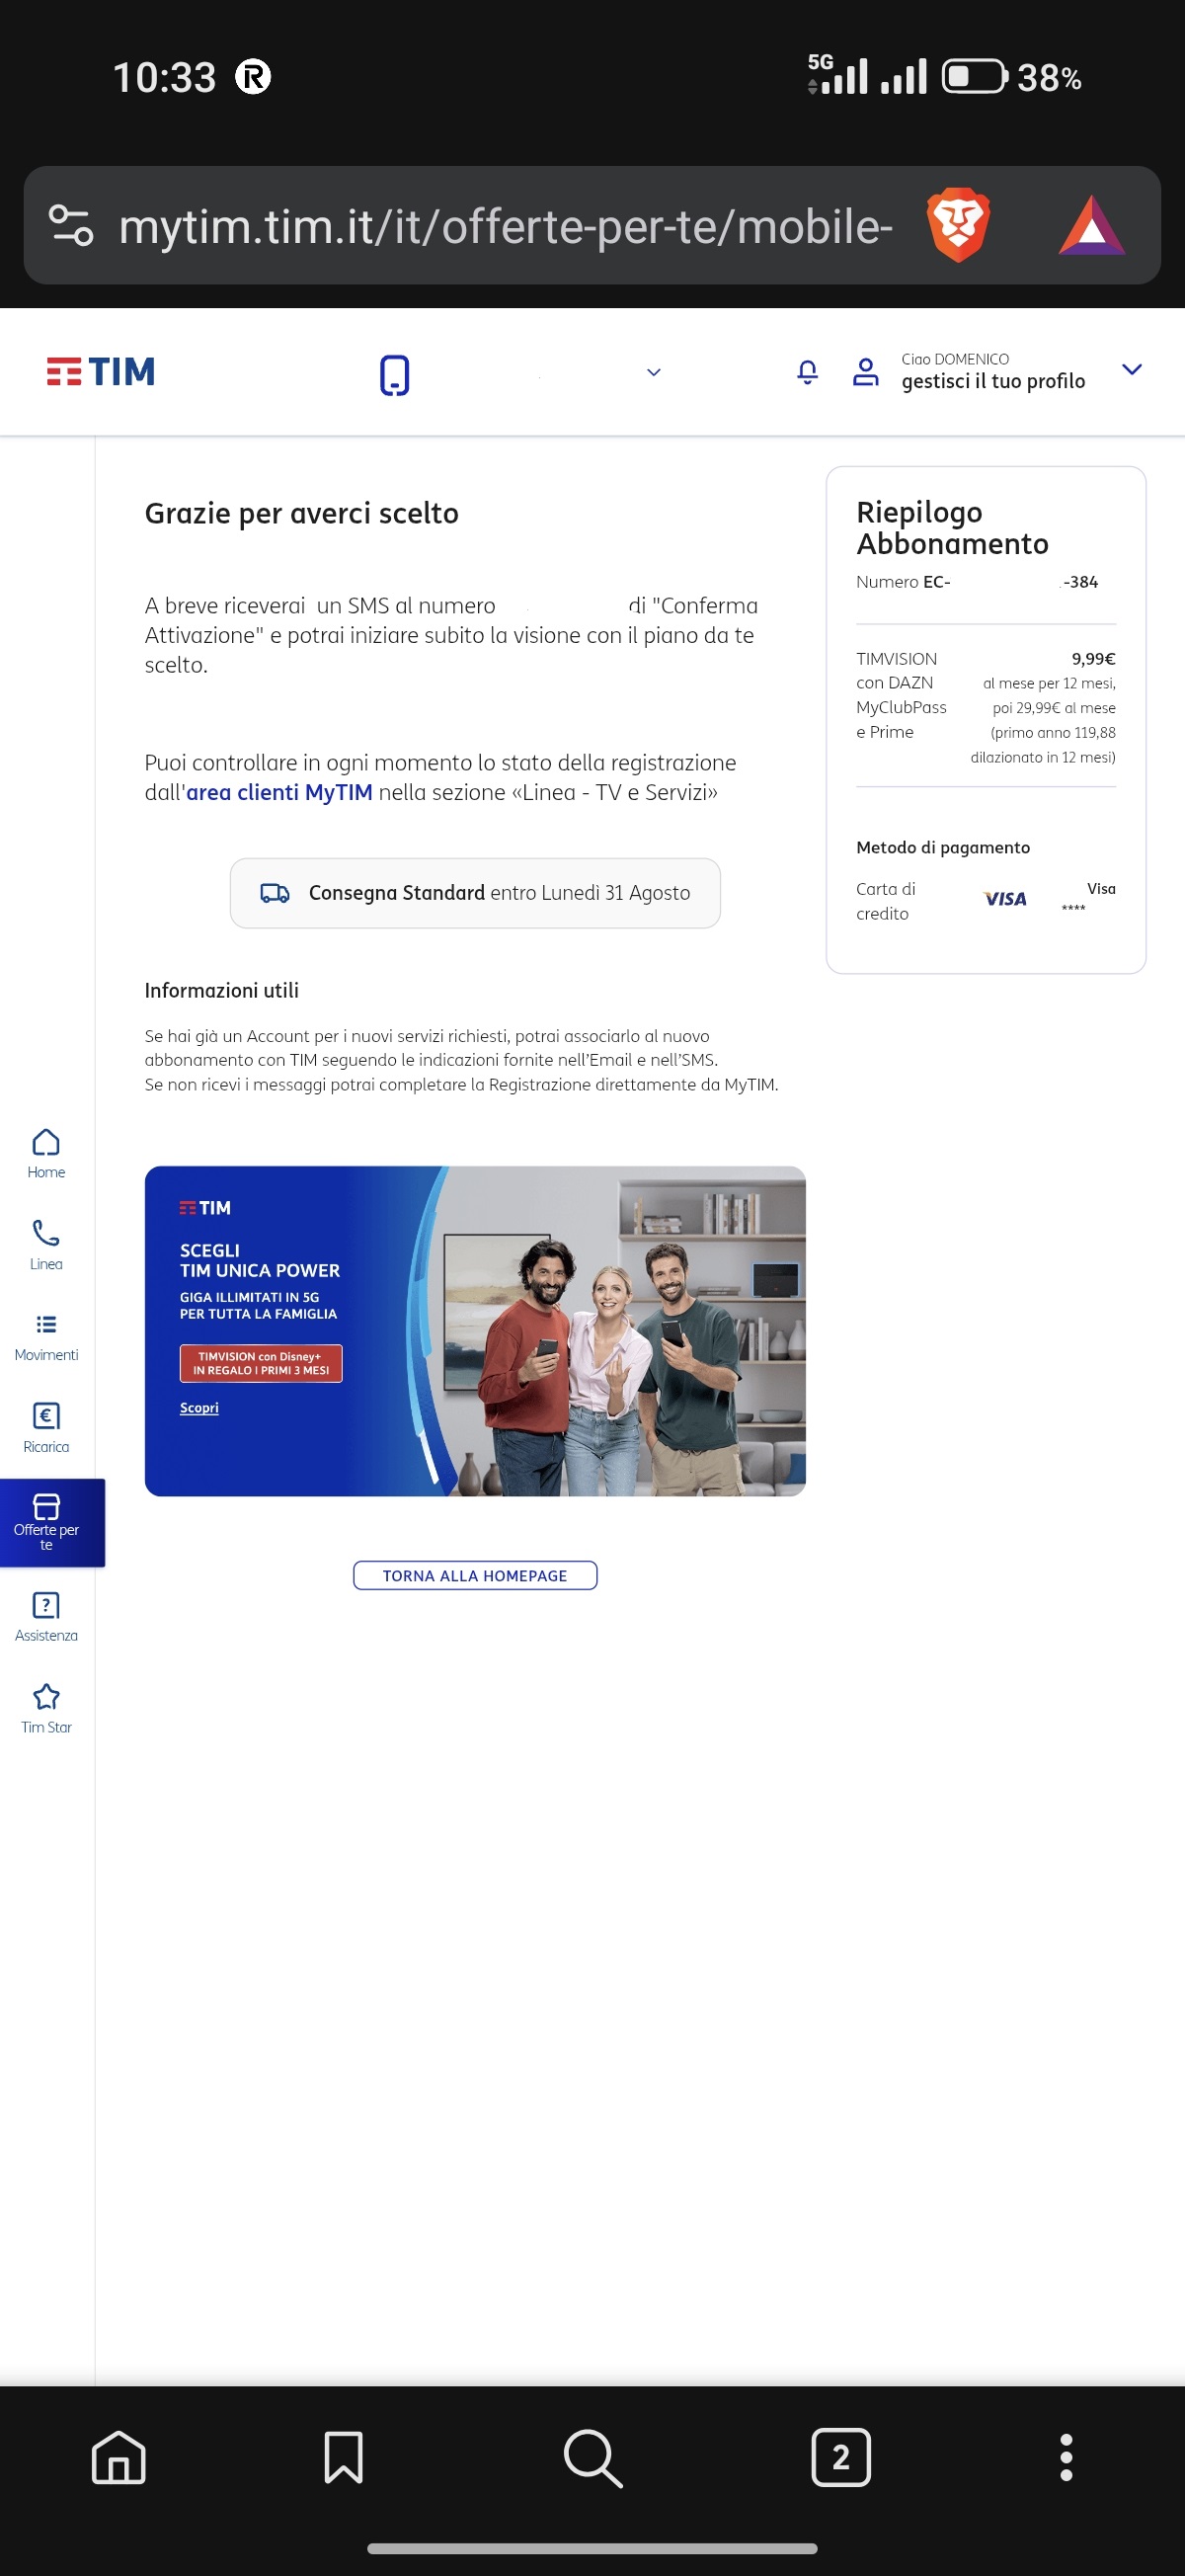Open the Home sidebar section

pyautogui.click(x=46, y=1154)
